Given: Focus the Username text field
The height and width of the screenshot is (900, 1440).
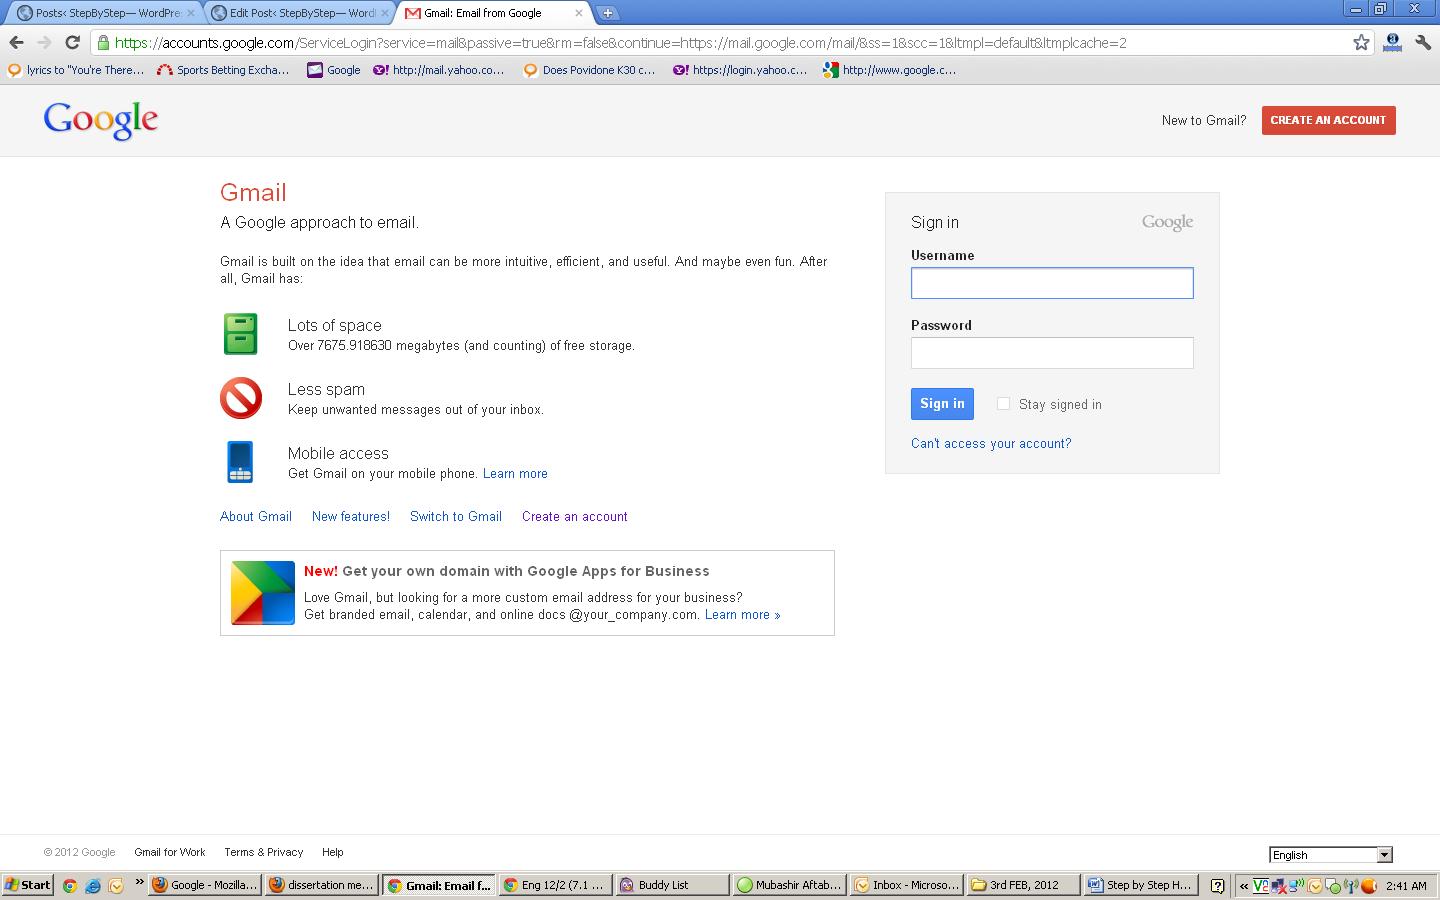Looking at the screenshot, I should [1051, 283].
